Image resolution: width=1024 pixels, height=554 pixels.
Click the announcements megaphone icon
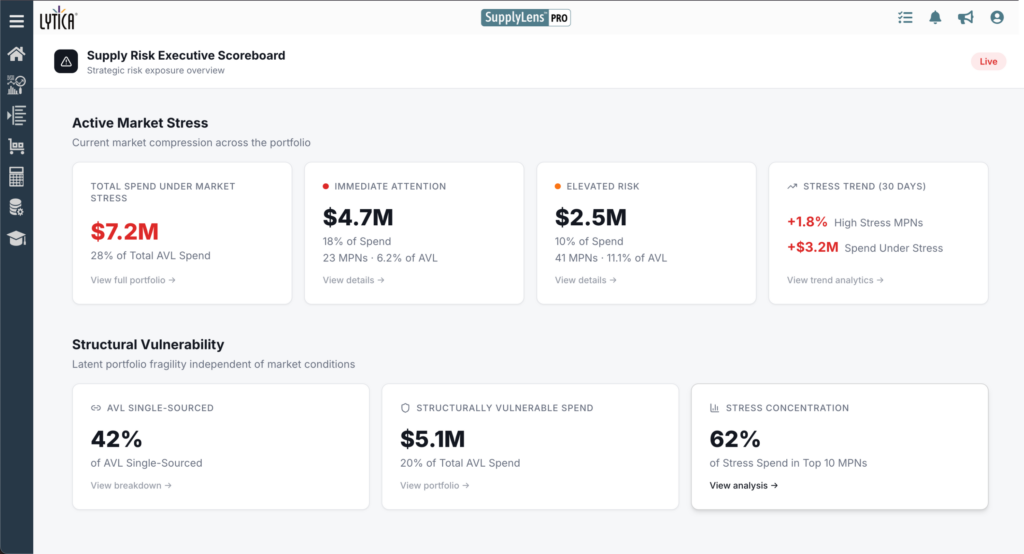point(965,18)
